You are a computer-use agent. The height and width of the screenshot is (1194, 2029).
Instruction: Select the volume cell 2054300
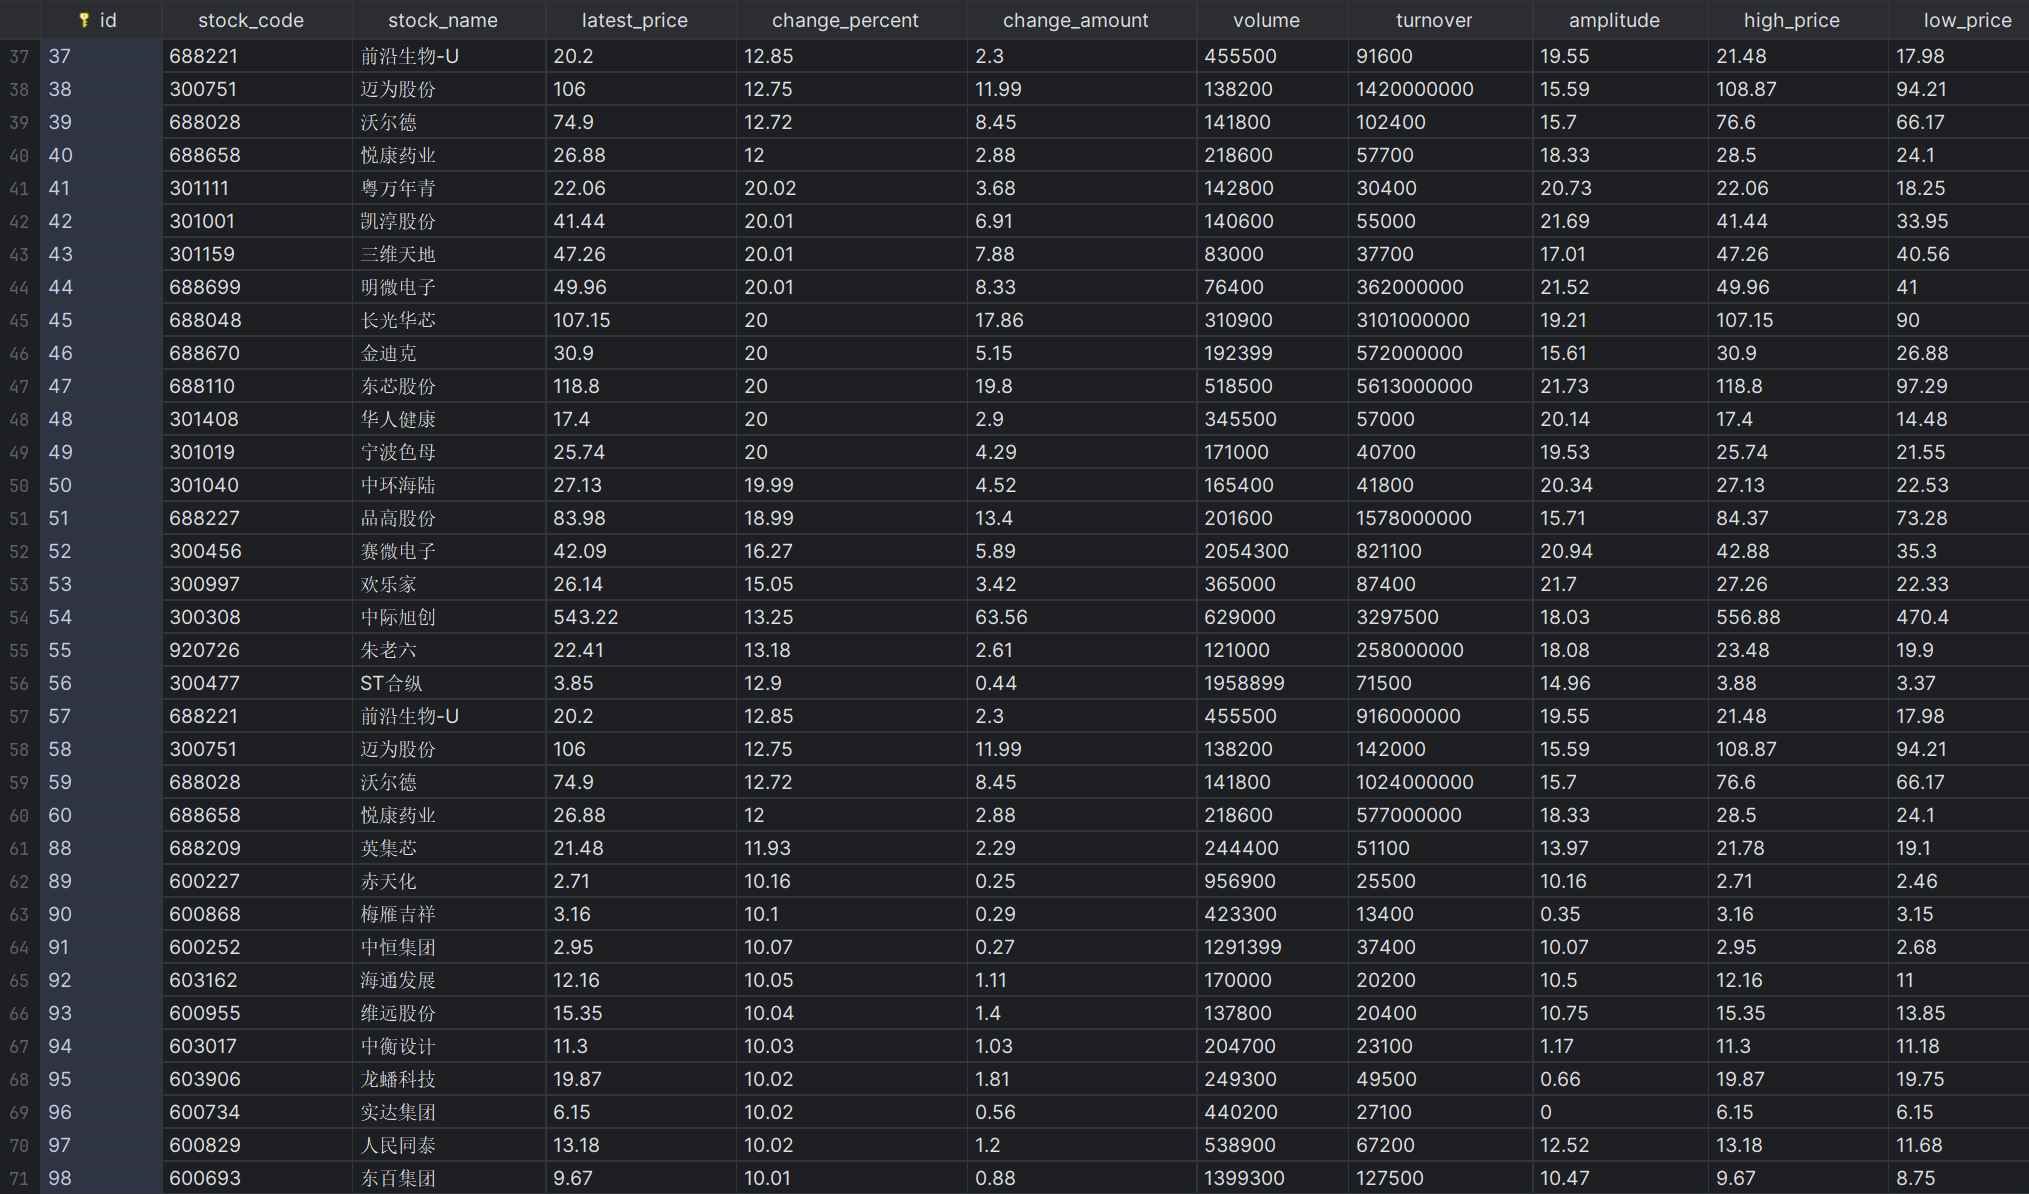(1246, 551)
